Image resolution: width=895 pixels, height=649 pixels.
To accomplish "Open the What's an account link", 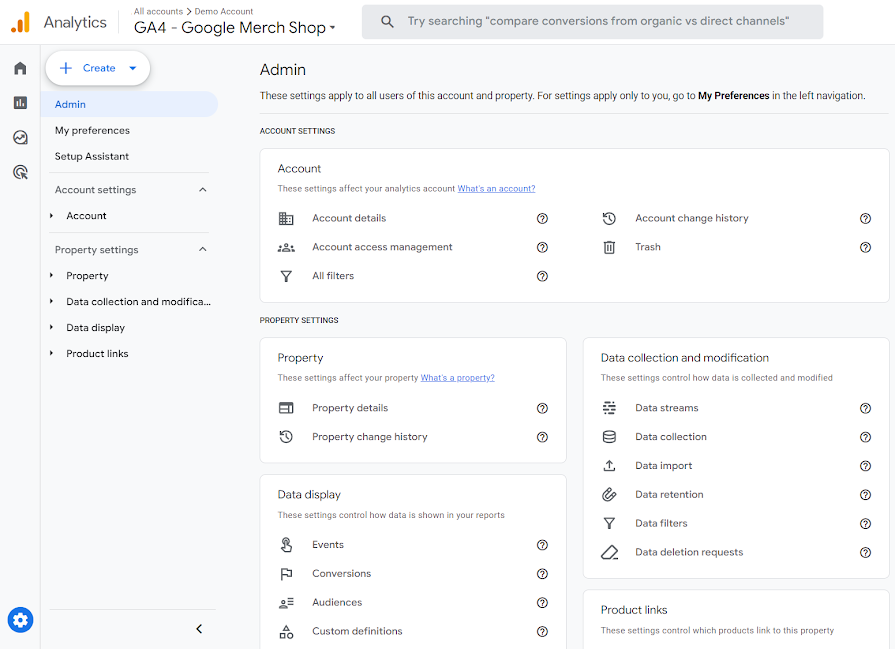I will click(x=496, y=188).
